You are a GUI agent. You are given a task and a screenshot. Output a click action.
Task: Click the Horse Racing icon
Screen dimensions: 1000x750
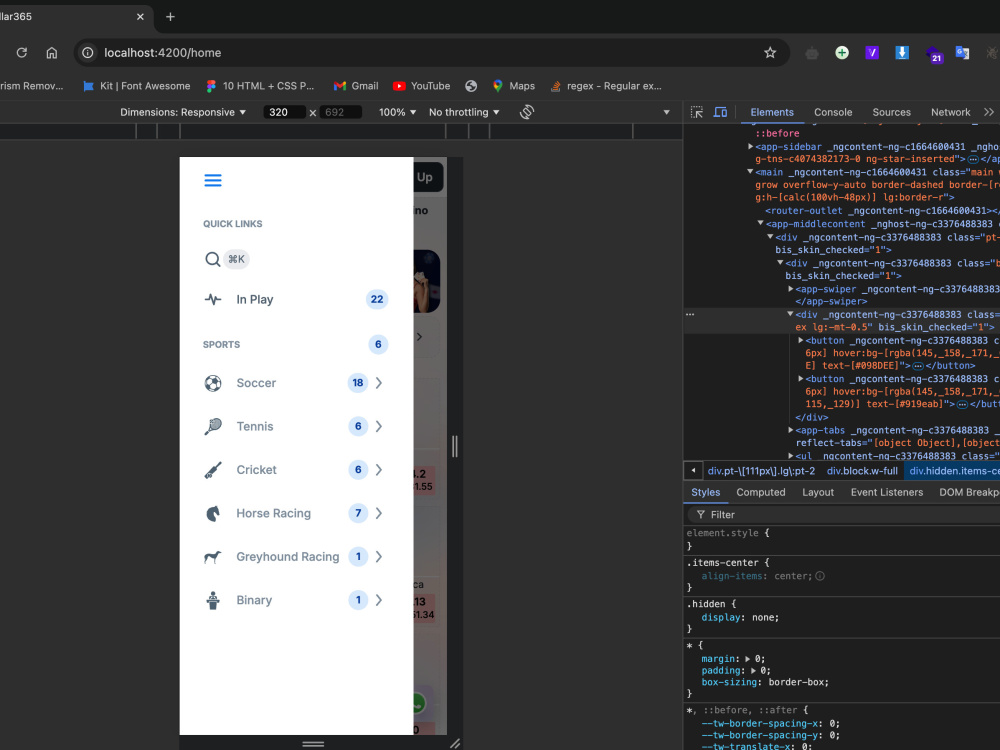(213, 513)
